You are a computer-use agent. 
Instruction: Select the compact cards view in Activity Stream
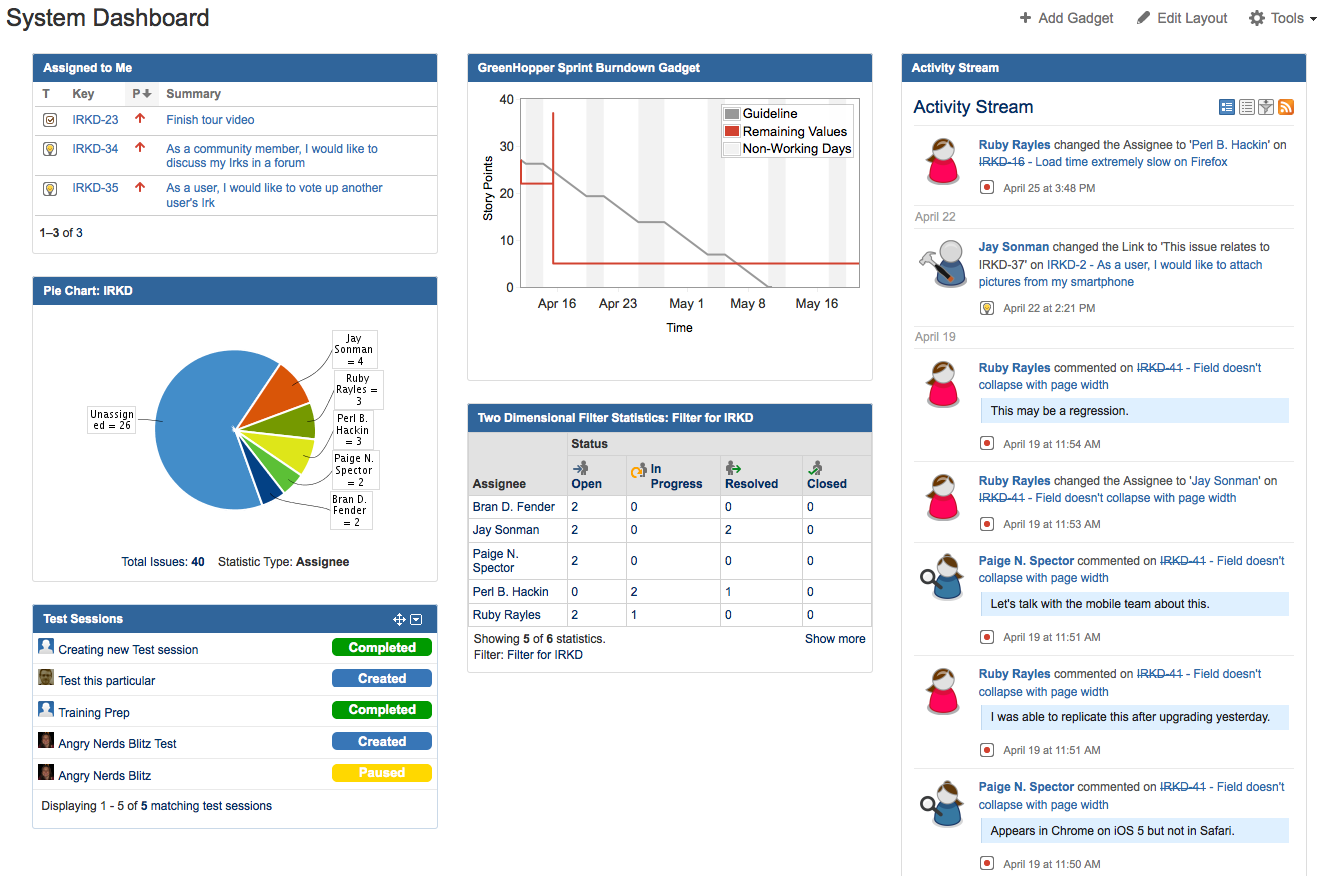point(1227,107)
